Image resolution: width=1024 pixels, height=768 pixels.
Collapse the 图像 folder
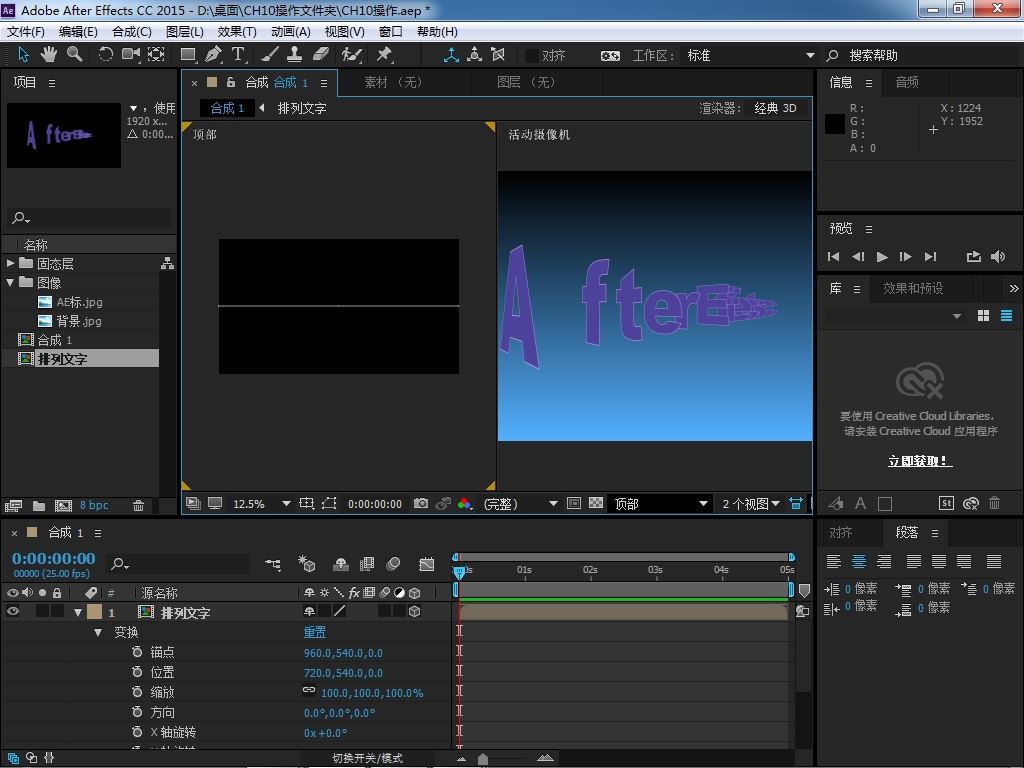(x=10, y=282)
